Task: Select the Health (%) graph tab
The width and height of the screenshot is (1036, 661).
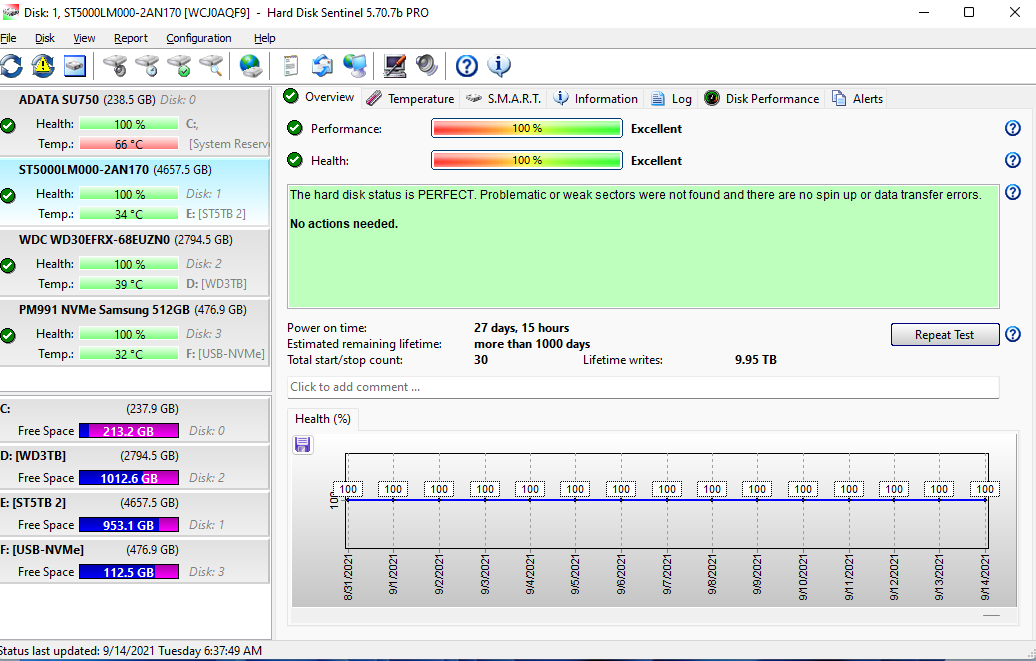Action: [x=322, y=418]
